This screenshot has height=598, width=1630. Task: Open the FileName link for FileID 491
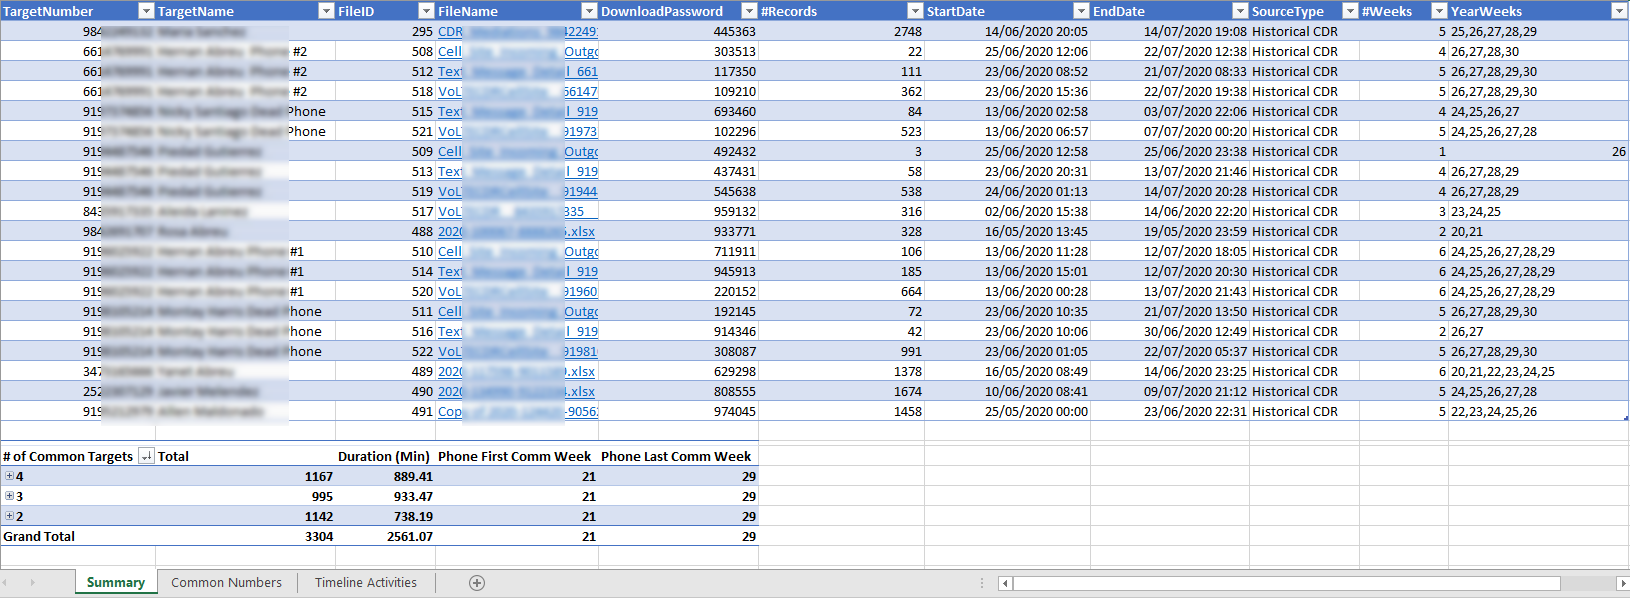click(516, 411)
